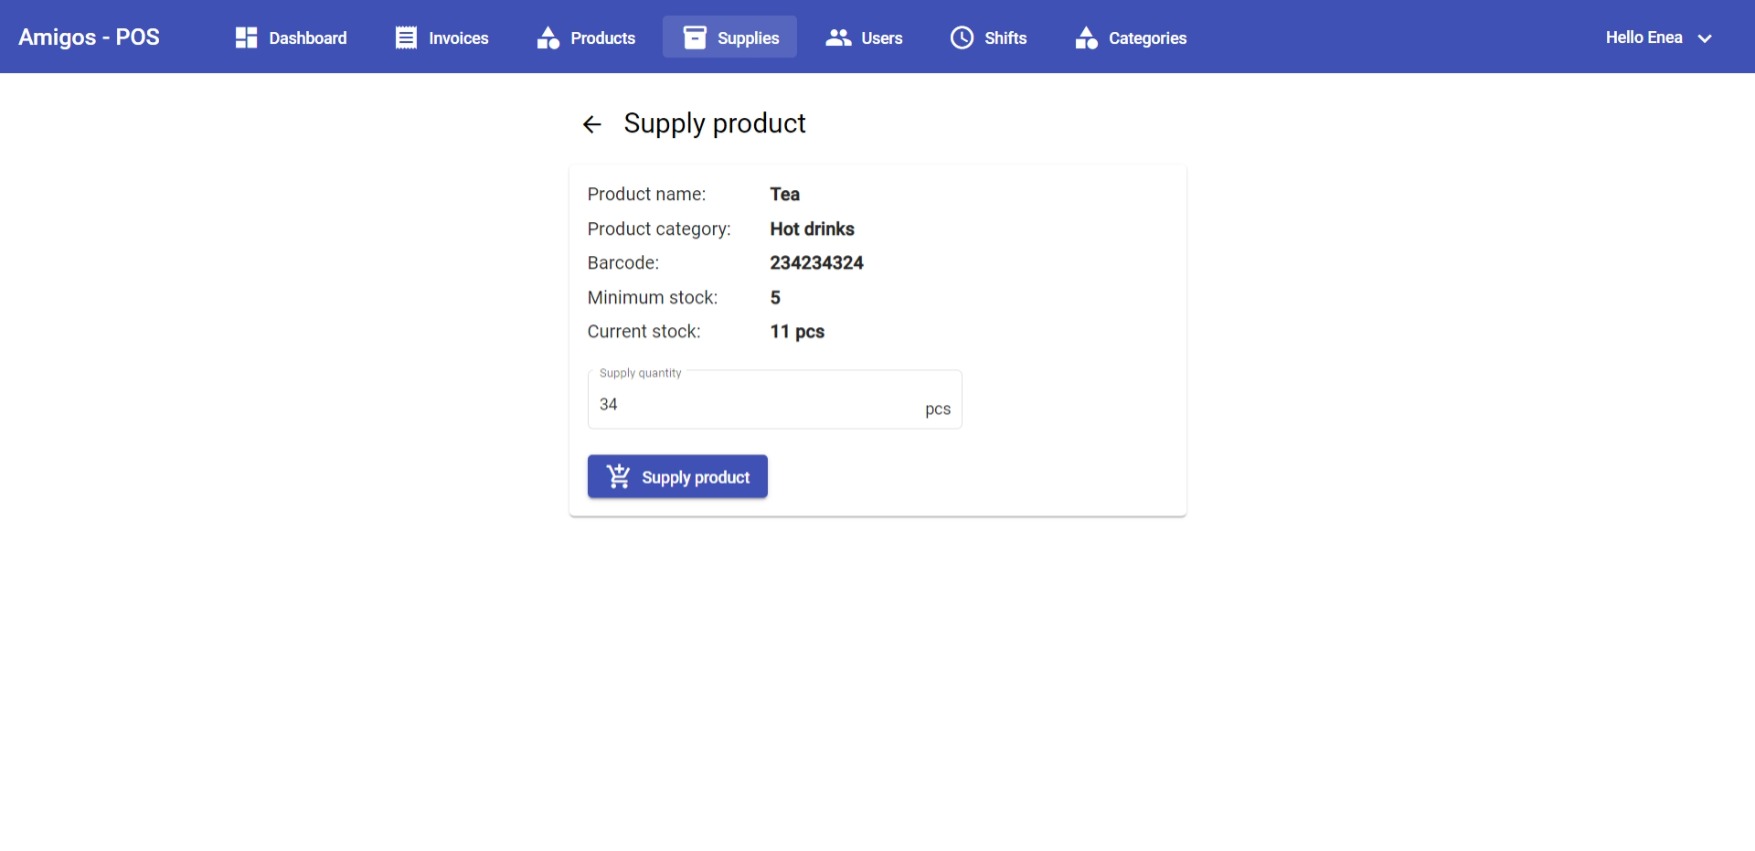Open the Categories menu item
Image resolution: width=1755 pixels, height=851 pixels.
tap(1130, 37)
